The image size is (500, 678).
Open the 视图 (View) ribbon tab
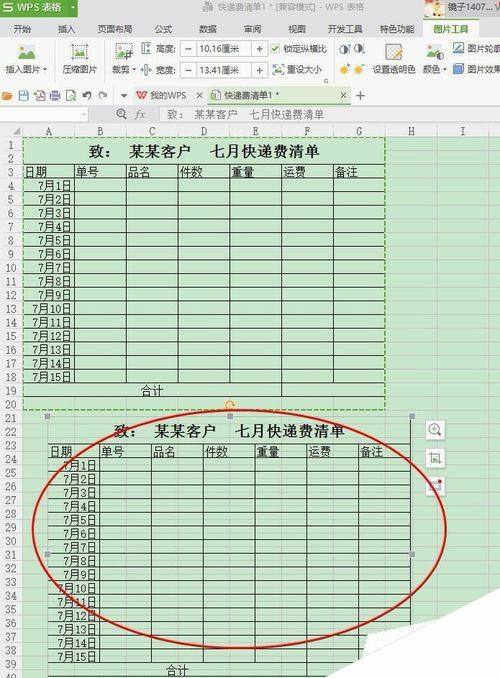(297, 29)
